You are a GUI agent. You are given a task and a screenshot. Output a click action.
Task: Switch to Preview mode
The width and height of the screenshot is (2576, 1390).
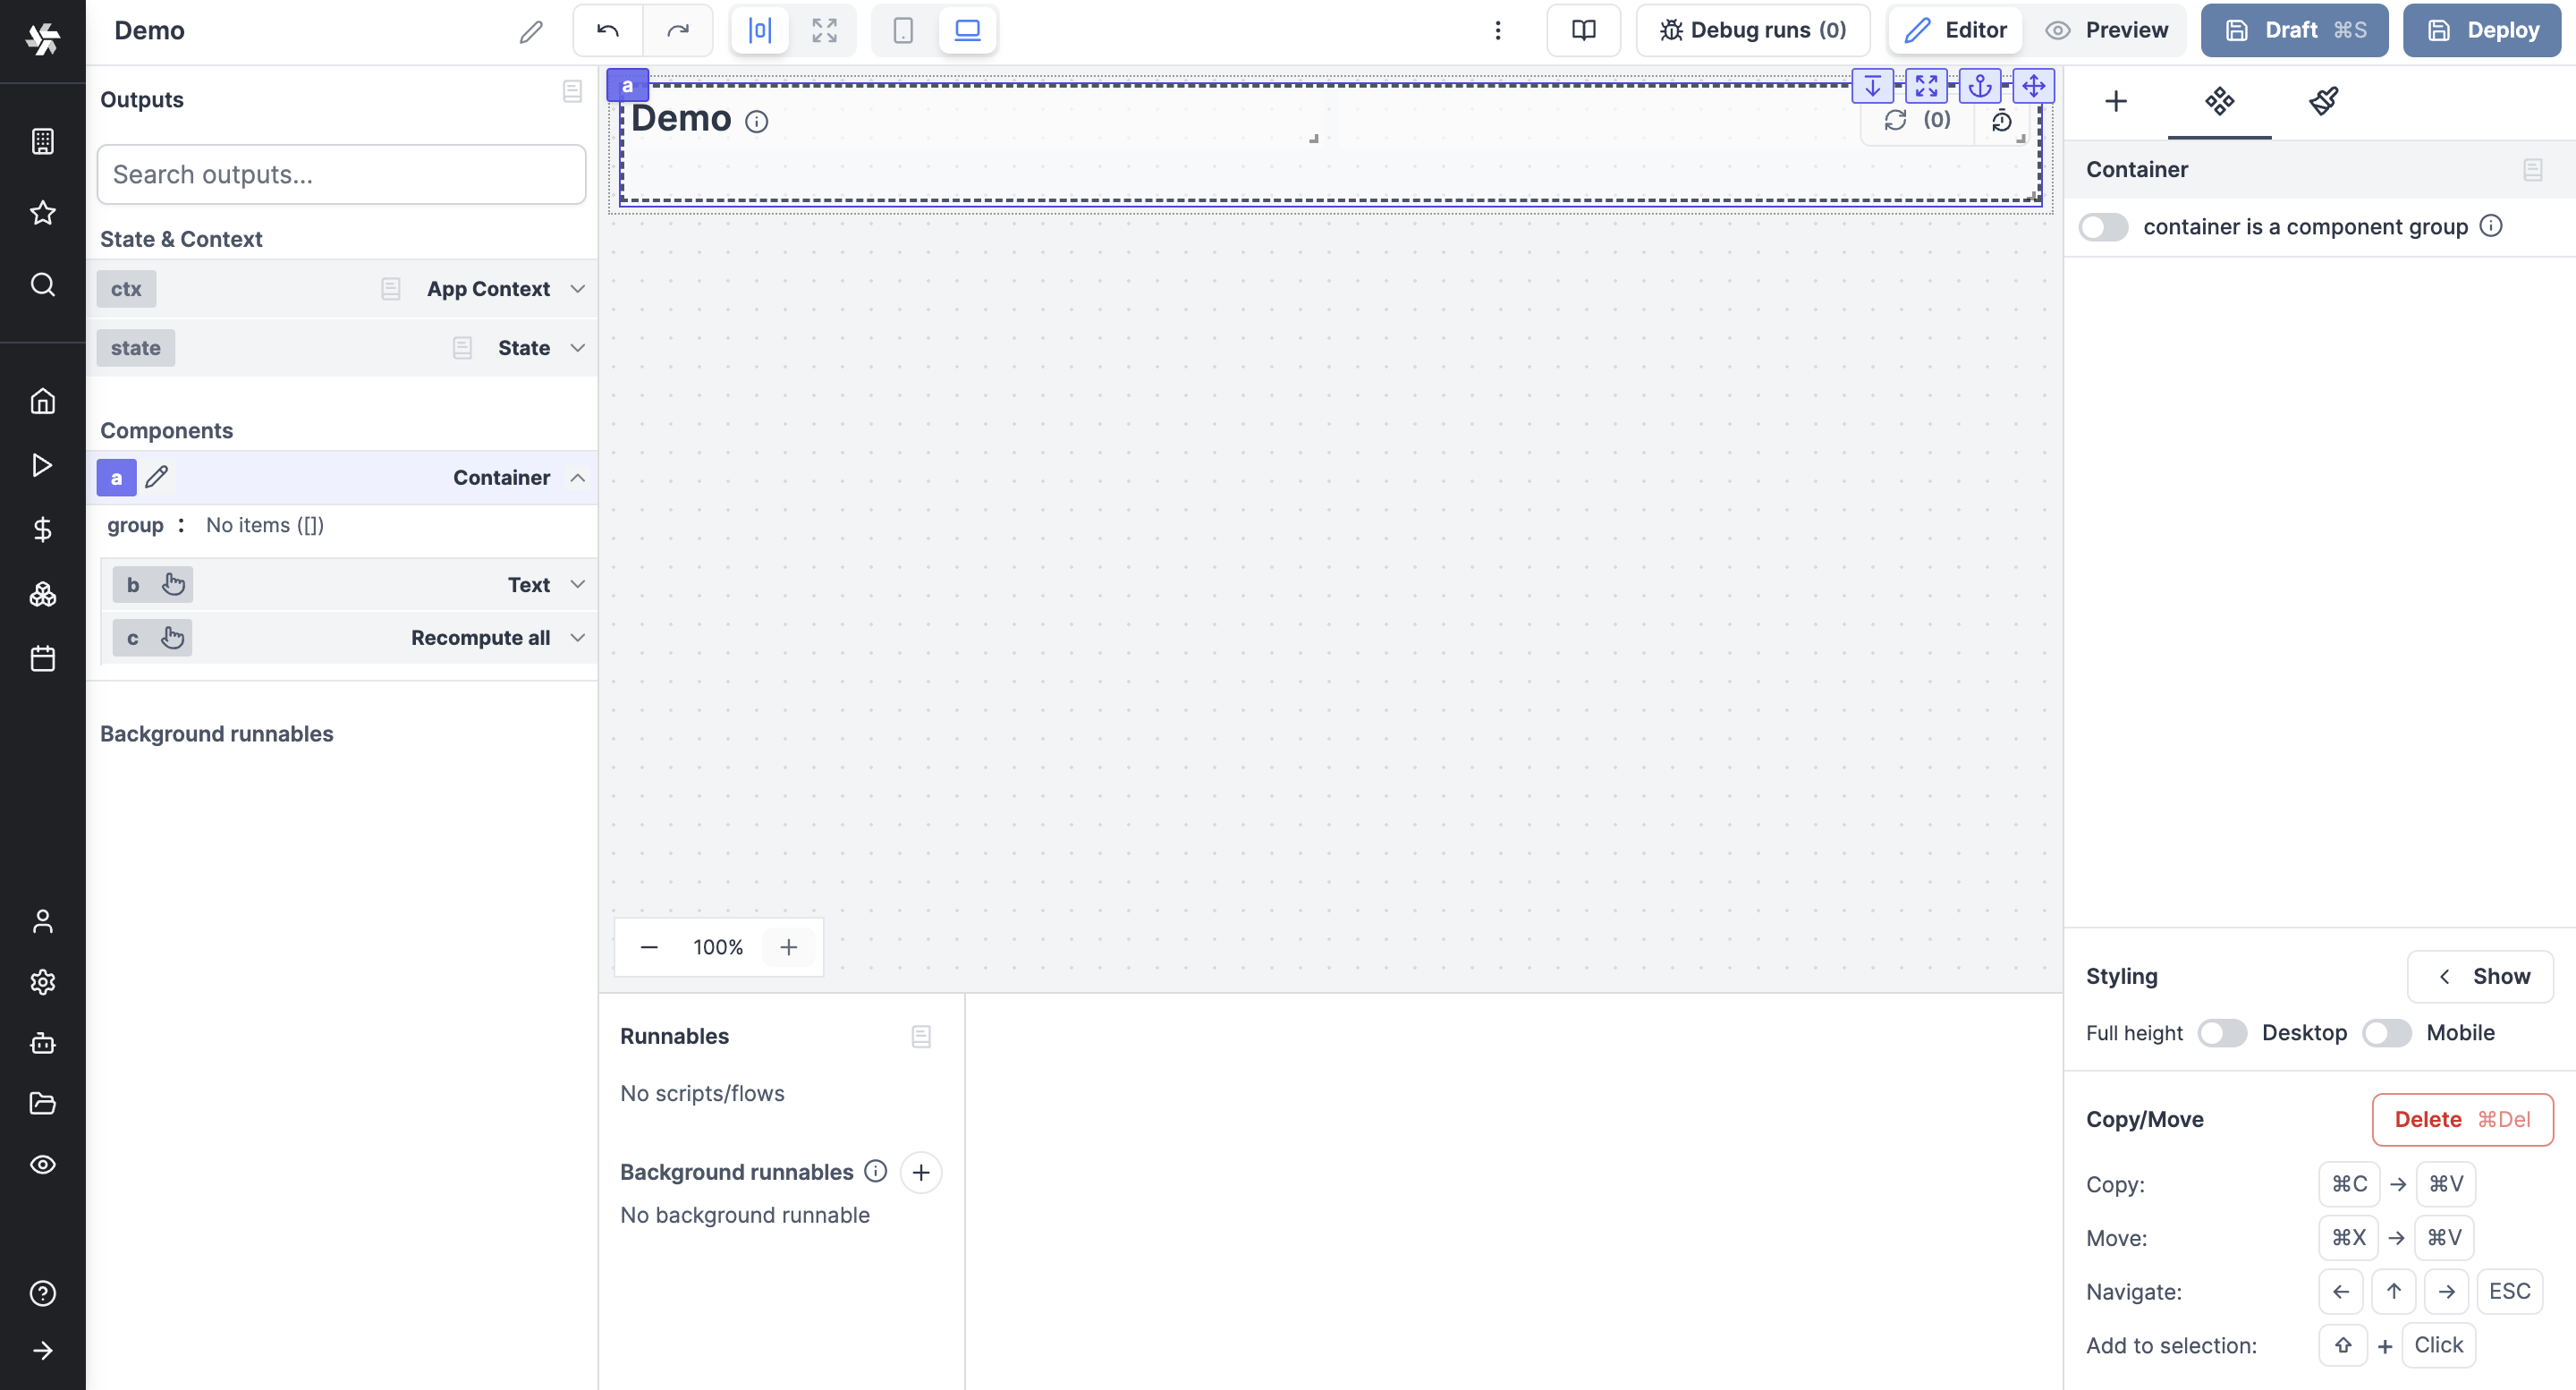2107,30
